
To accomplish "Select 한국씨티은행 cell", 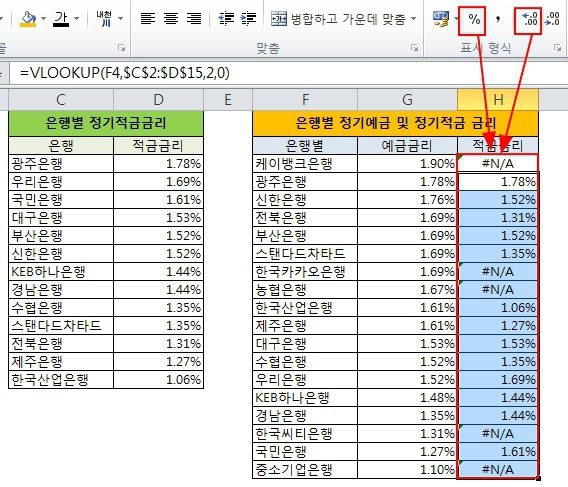I will coord(305,434).
